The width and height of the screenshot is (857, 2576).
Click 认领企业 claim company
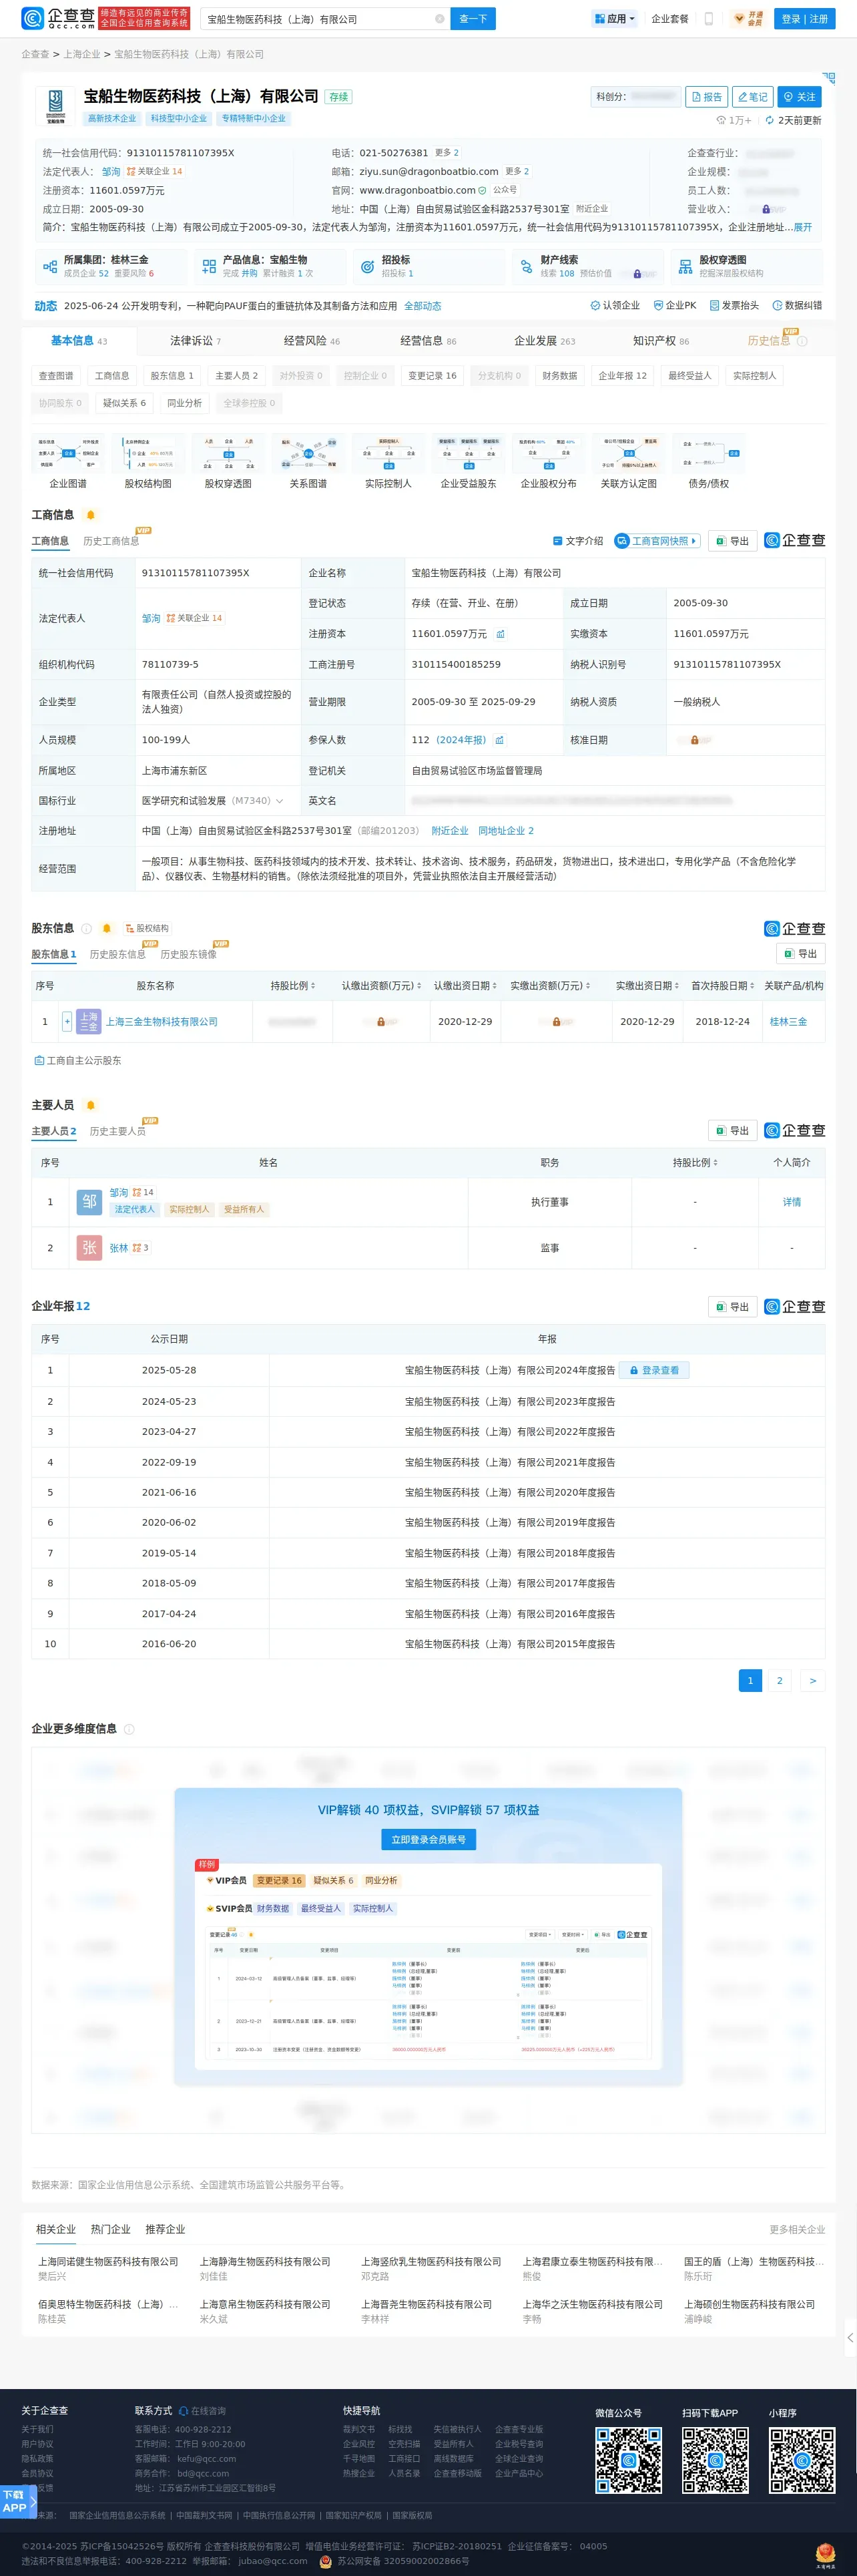(615, 306)
